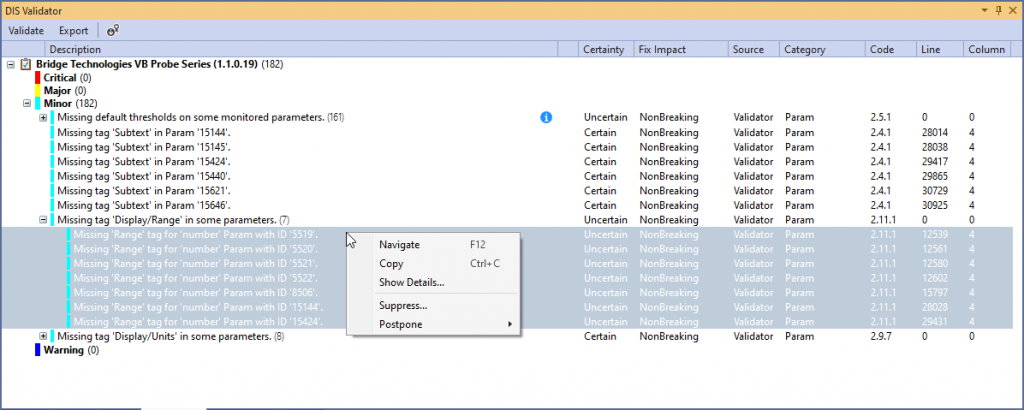Select Missing tag 'Subtext' in Param '15144' row
The width and height of the screenshot is (1024, 410).
[507, 133]
